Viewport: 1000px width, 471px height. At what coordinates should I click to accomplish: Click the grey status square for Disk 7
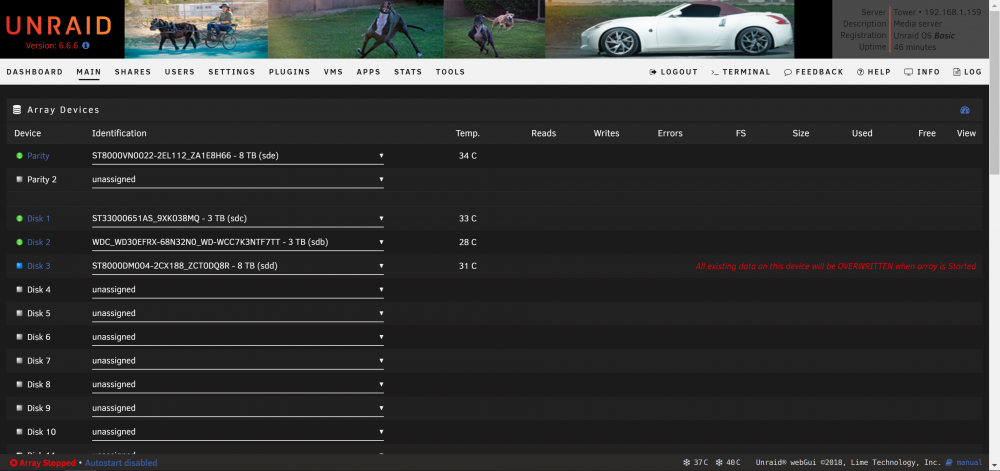click(x=19, y=361)
